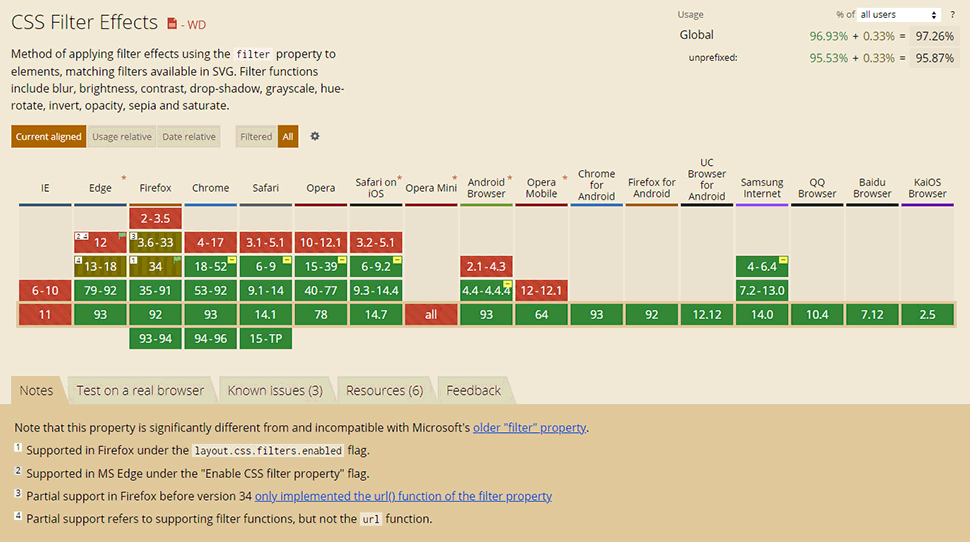The height and width of the screenshot is (542, 970).
Task: Click the Edge 12 cell
Action: 100,243
